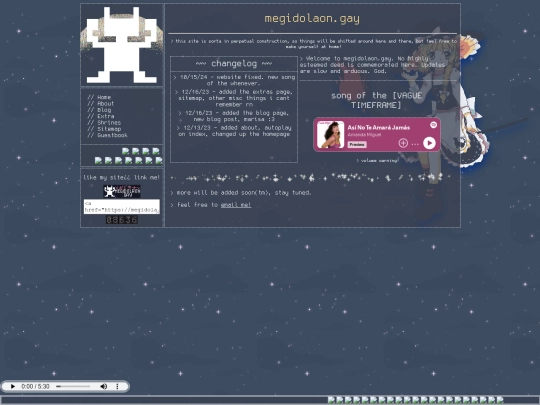Click the pixel cat mascot logo
The height and width of the screenshot is (405, 540).
click(122, 45)
